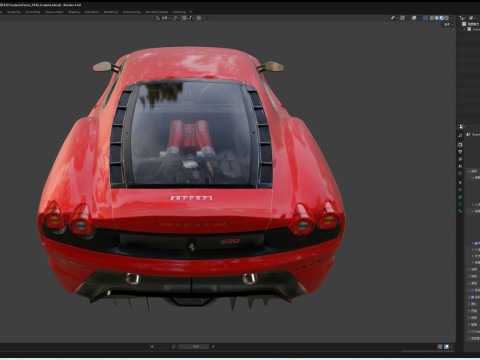Viewport: 480px width, 360px height.
Task: Open the View Layer properties tab
Action: 460,159
